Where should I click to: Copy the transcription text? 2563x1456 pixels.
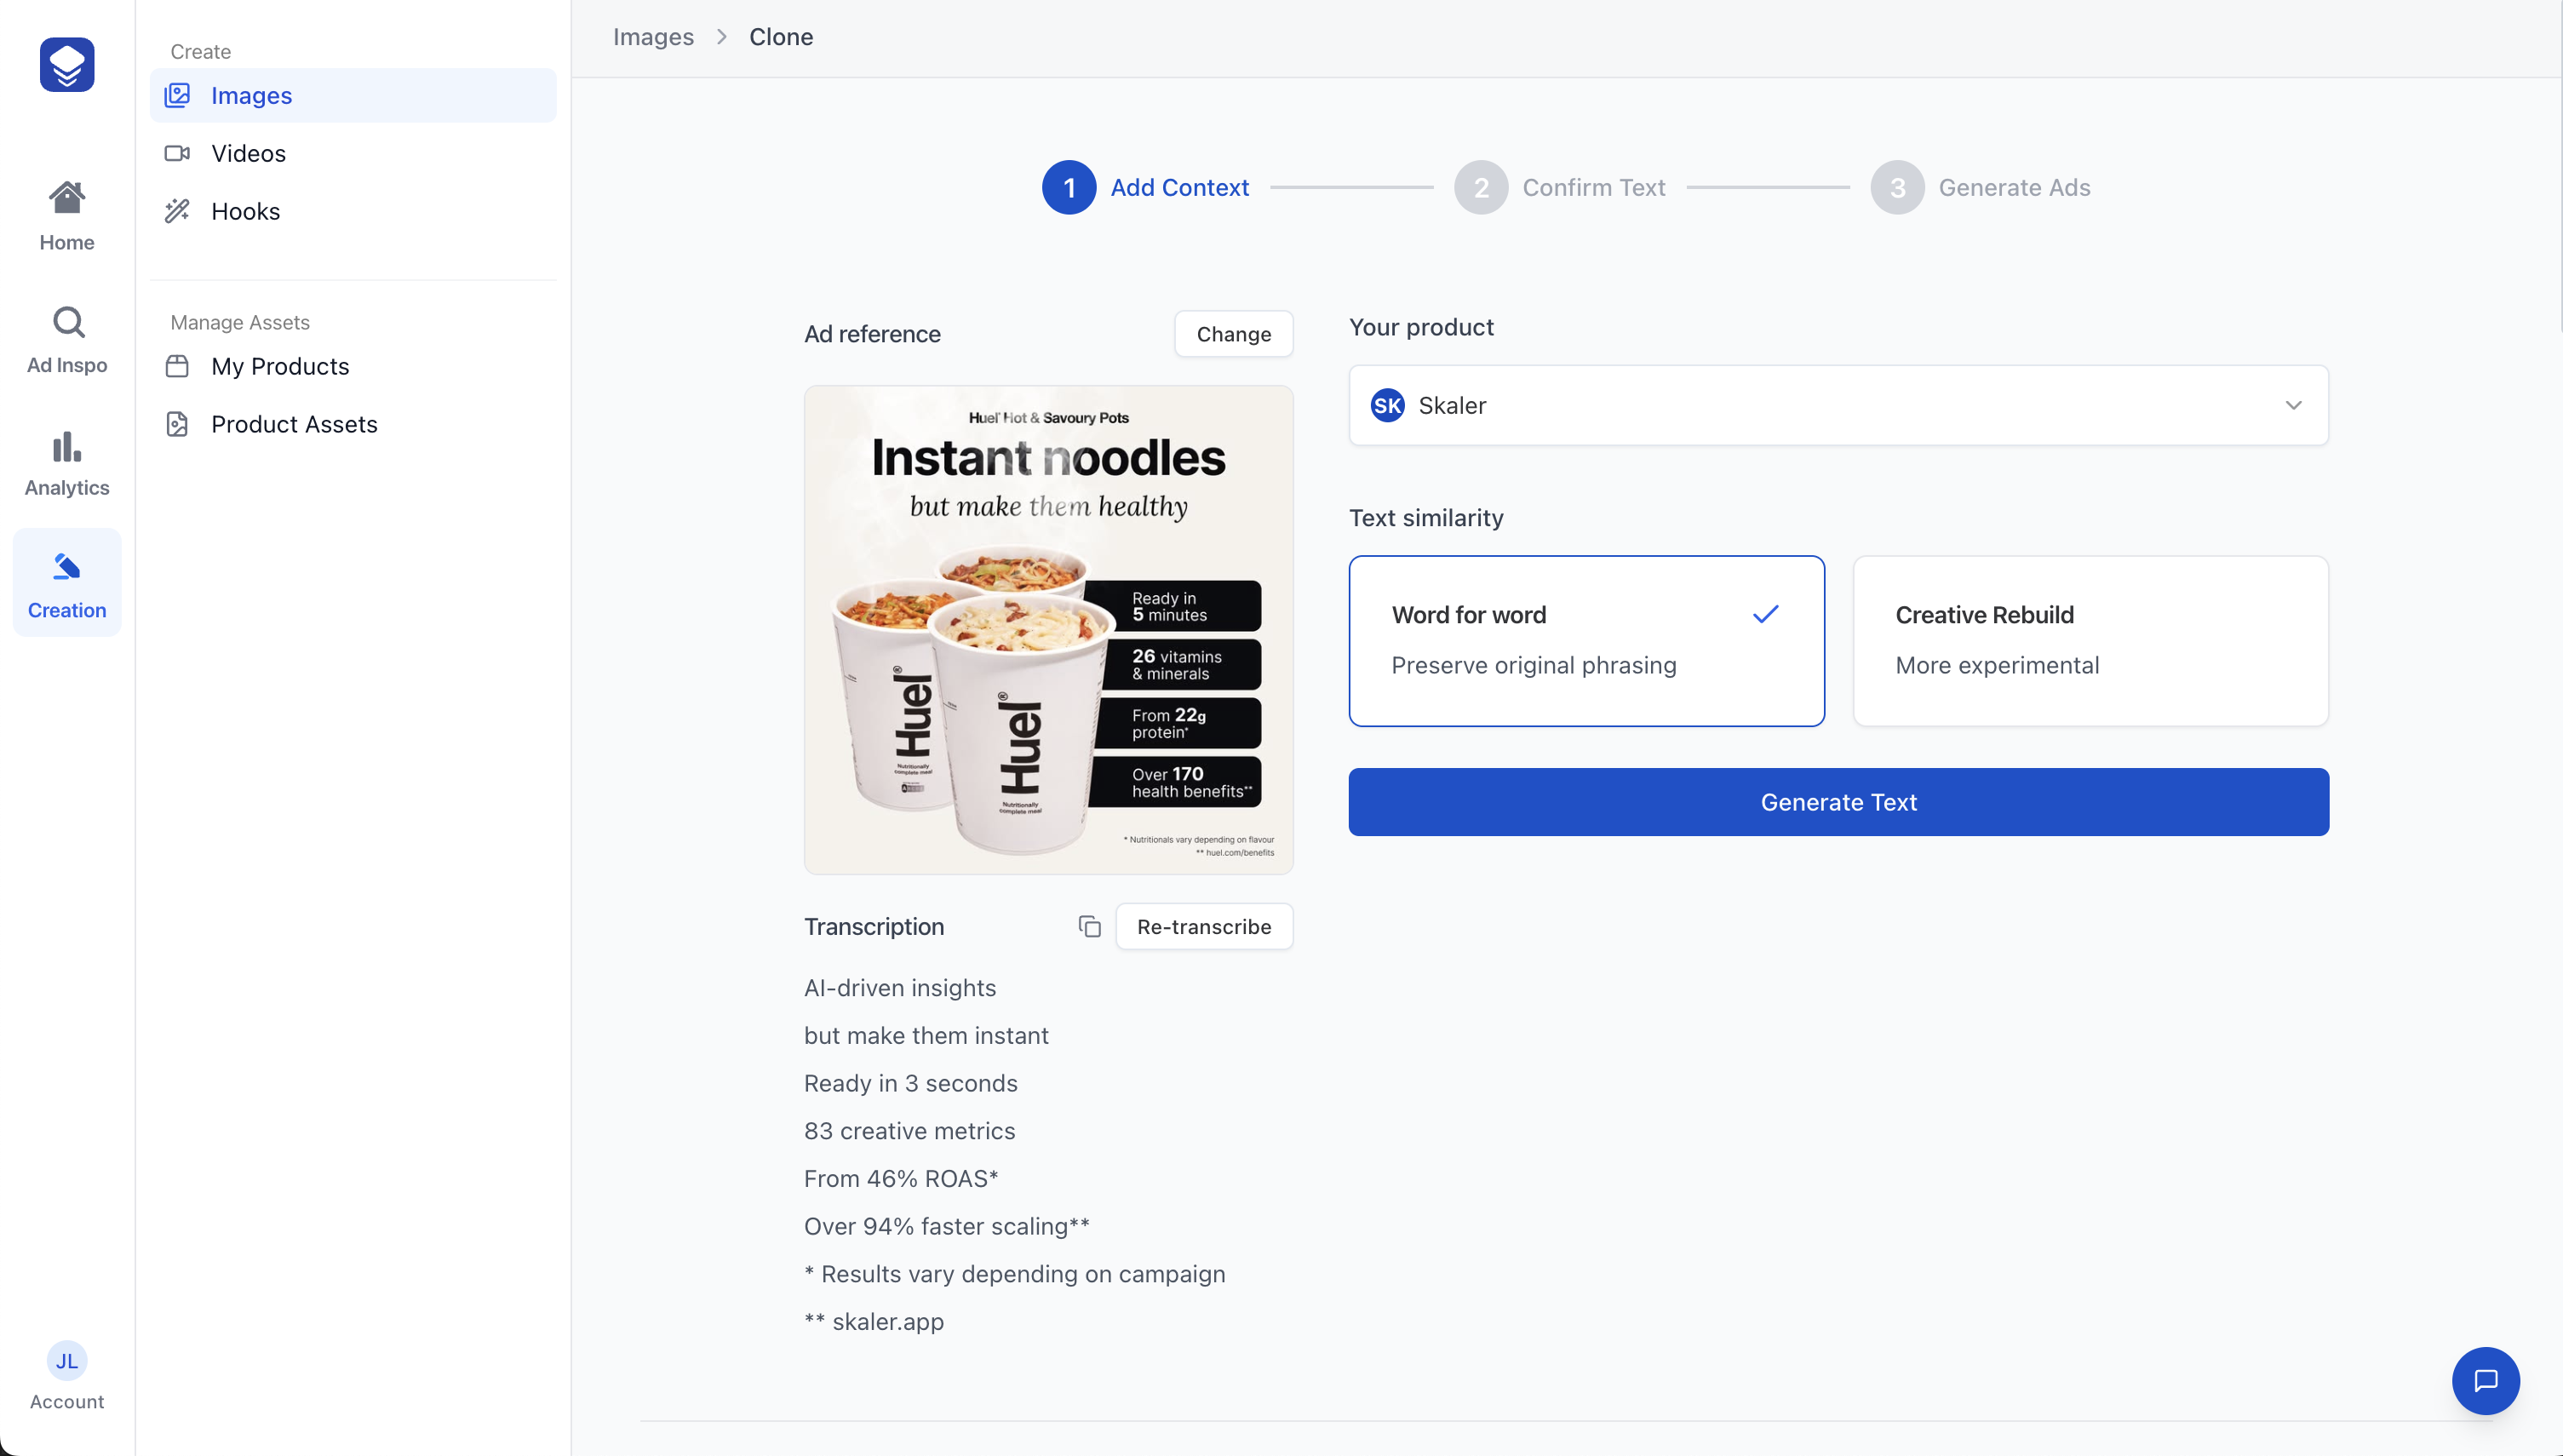(x=1088, y=926)
